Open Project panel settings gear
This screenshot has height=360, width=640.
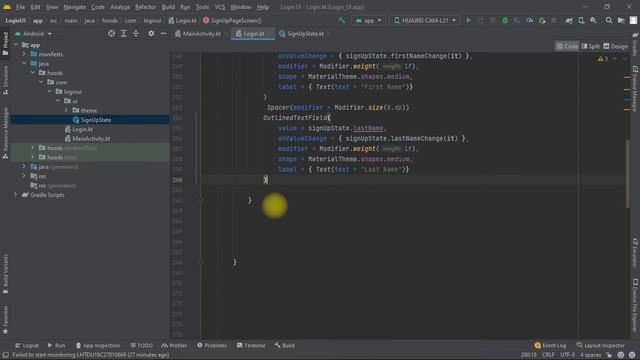[151, 33]
